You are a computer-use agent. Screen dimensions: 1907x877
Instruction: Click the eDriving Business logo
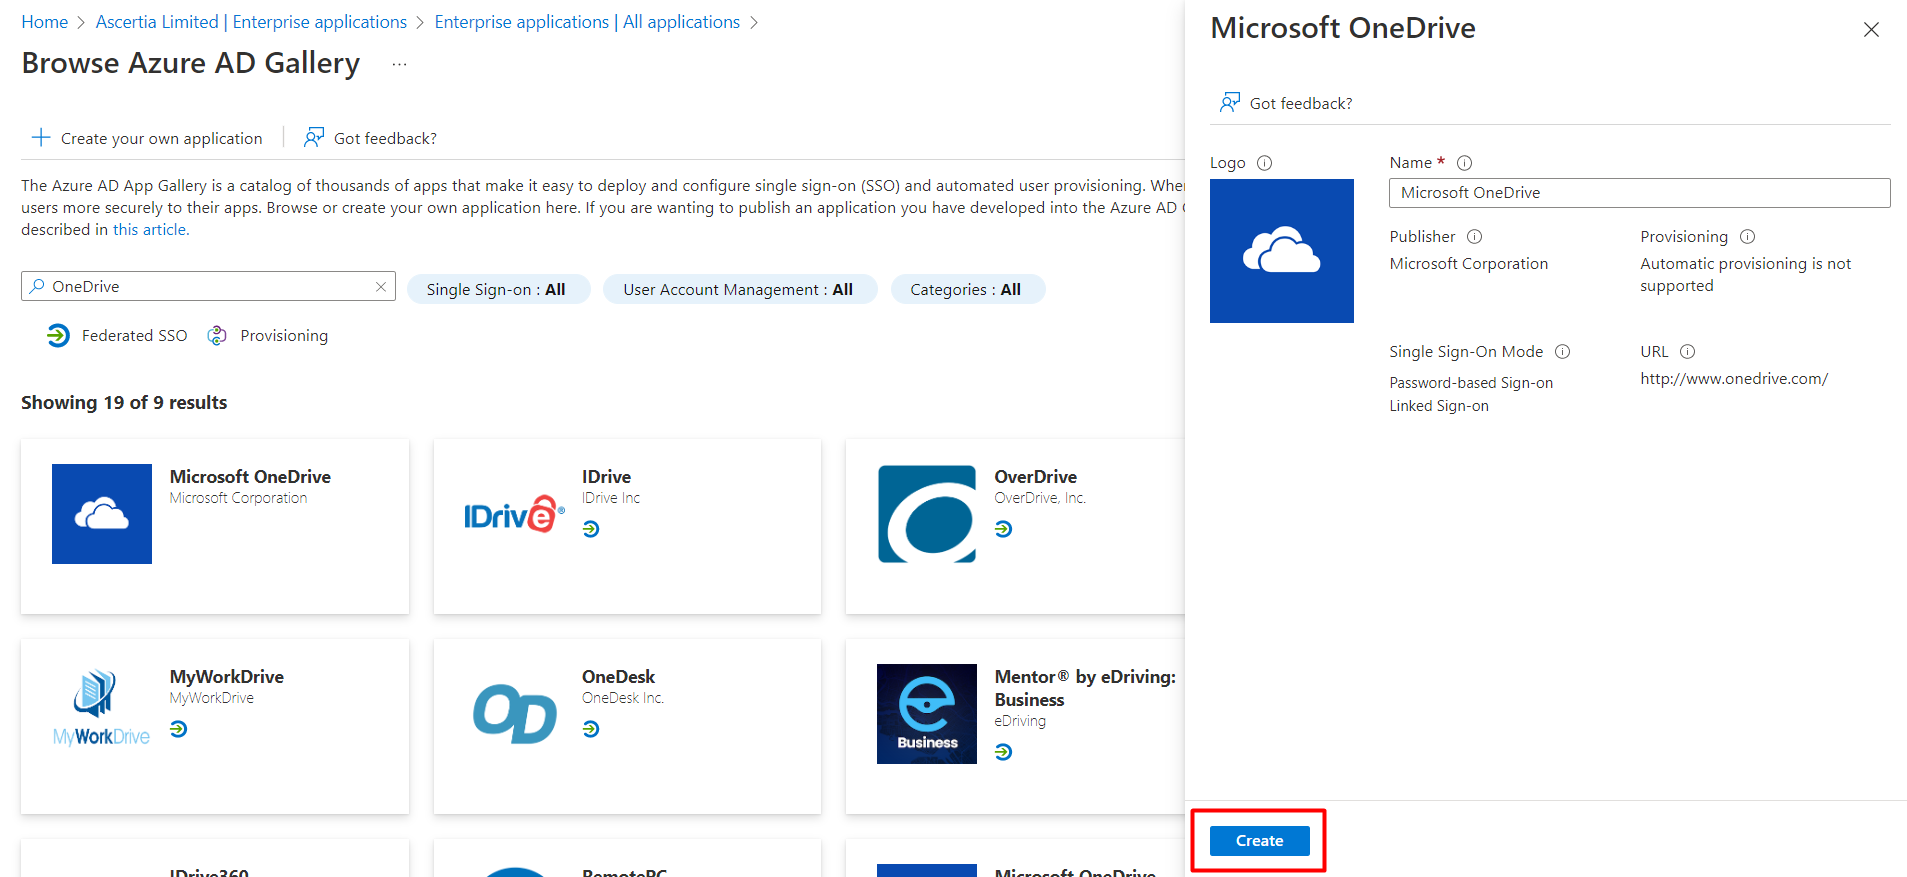click(927, 714)
